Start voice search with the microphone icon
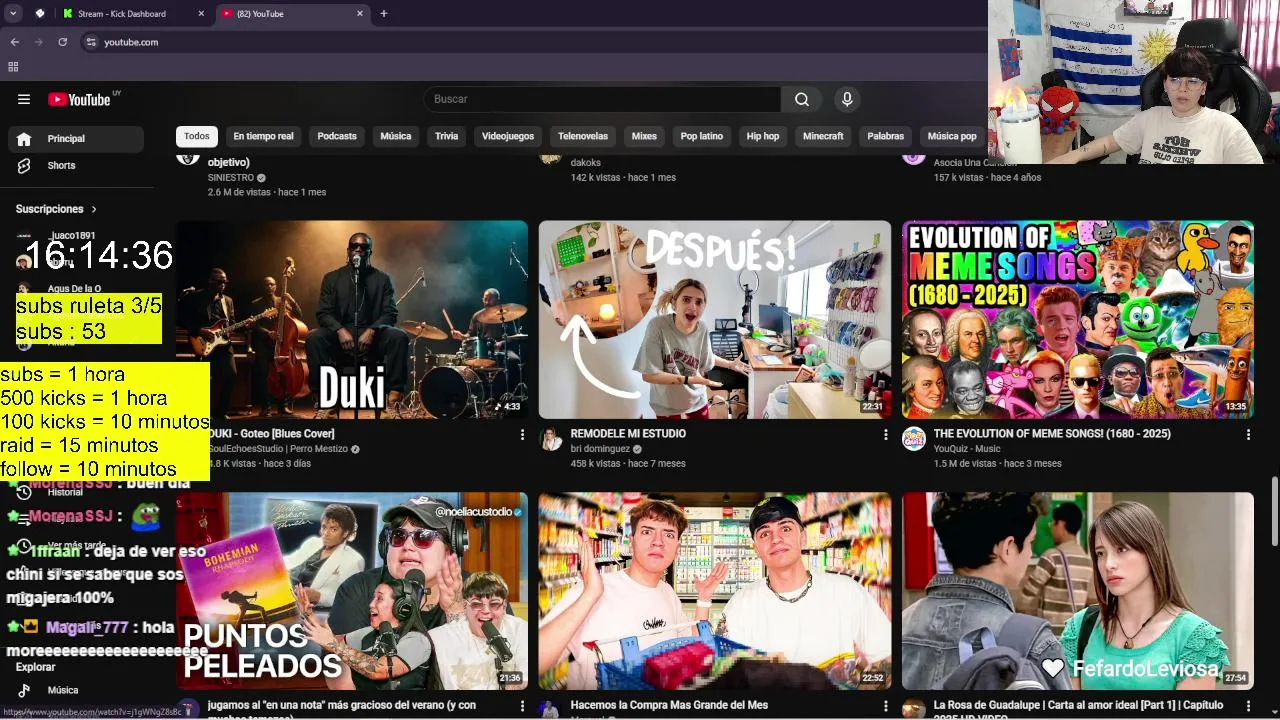Screen dimensions: 1280x720 (x=847, y=99)
